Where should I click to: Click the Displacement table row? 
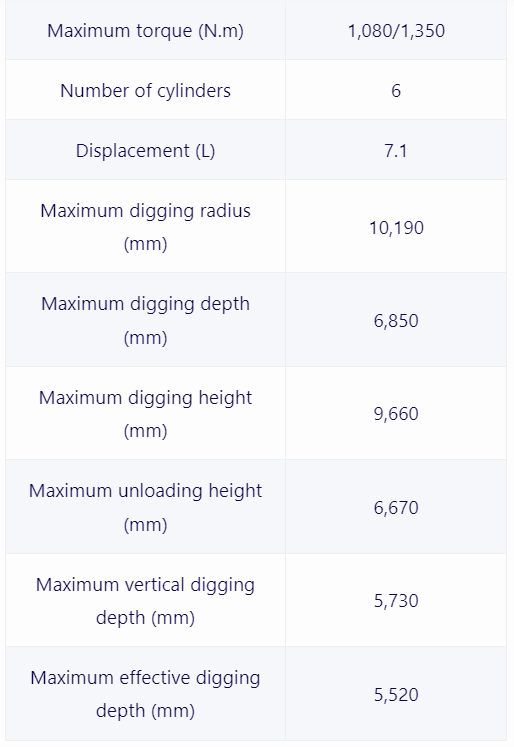coord(256,150)
